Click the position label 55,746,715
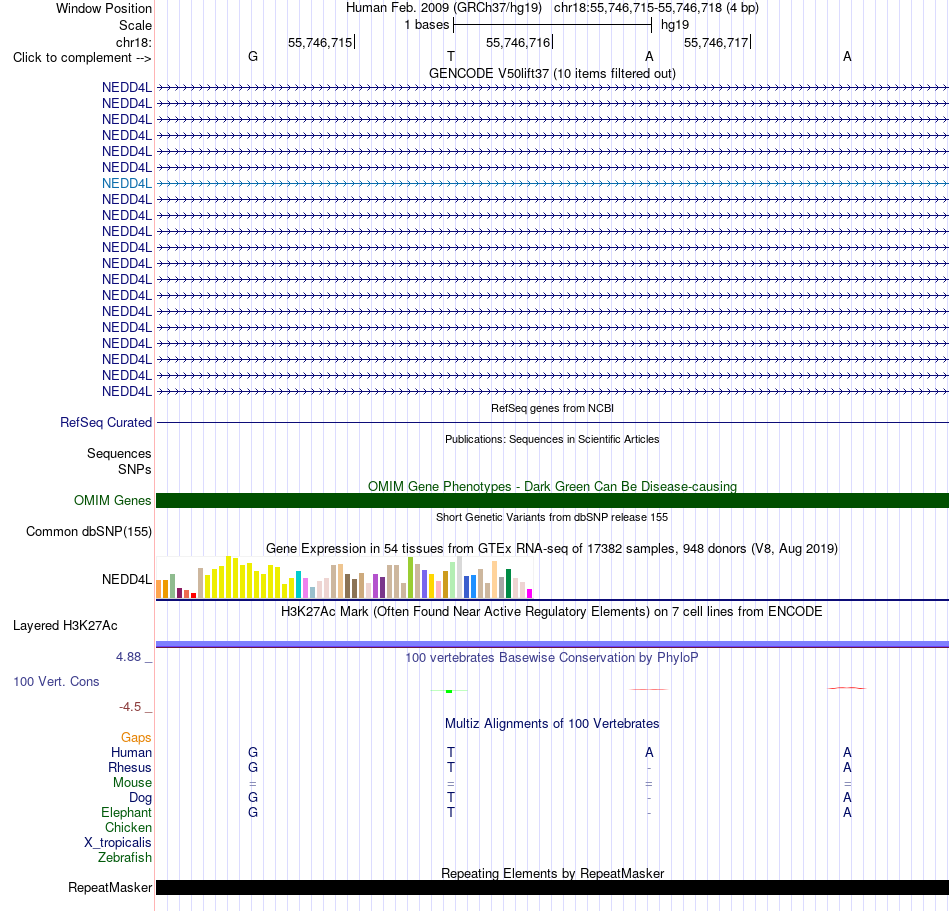Screen dimensions: 950x911 tap(320, 42)
